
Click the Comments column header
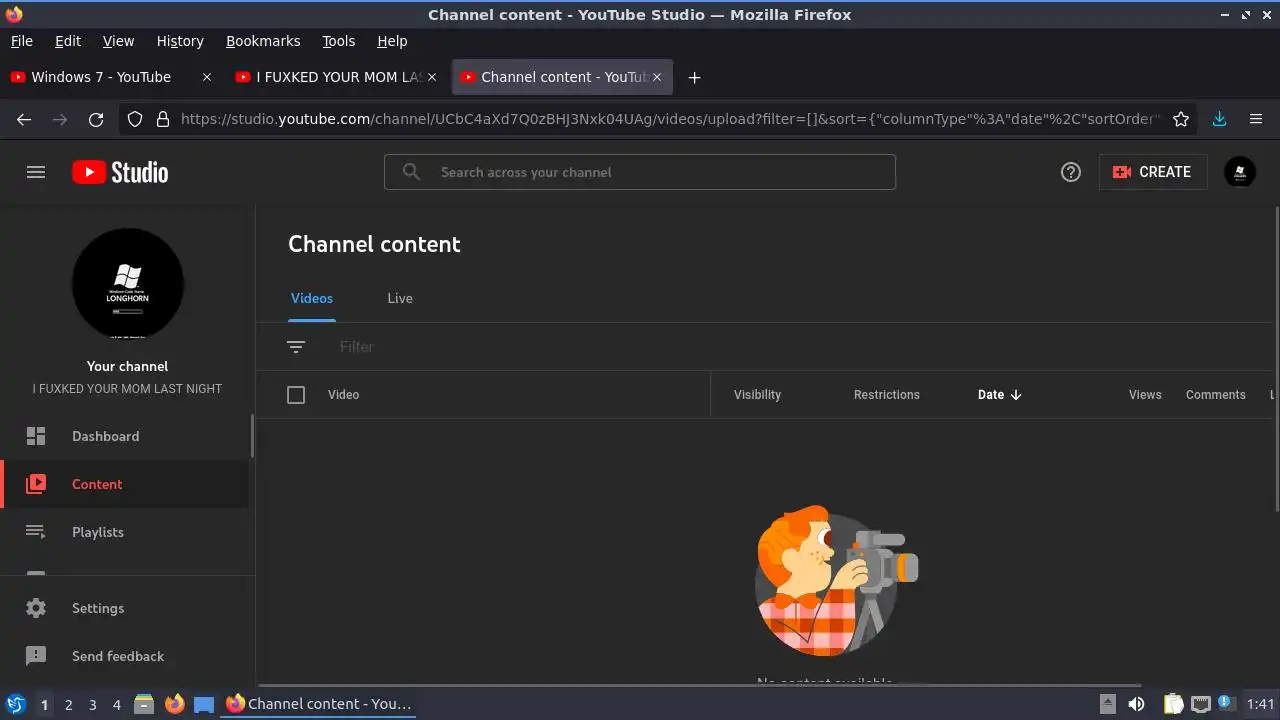point(1216,395)
